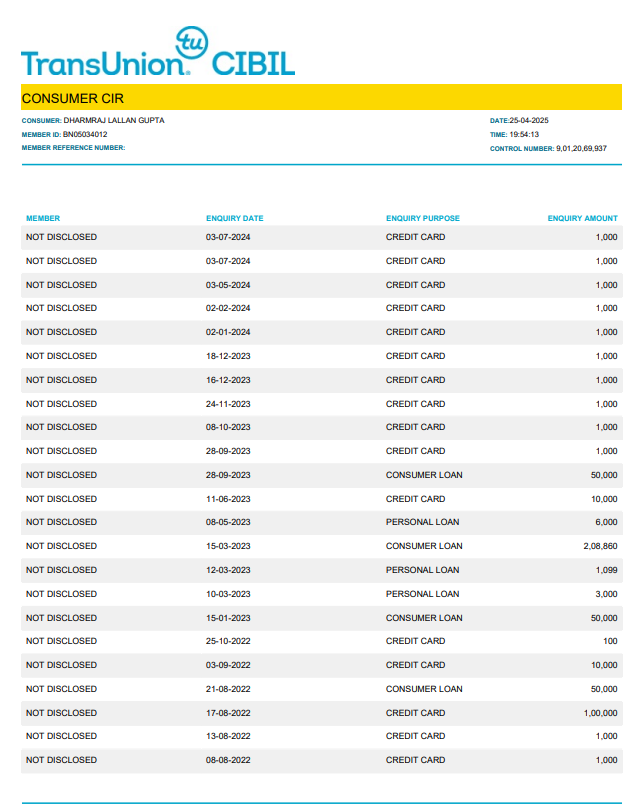Select enquiry date 13-08-2022
This screenshot has width=633, height=805.
click(x=228, y=736)
